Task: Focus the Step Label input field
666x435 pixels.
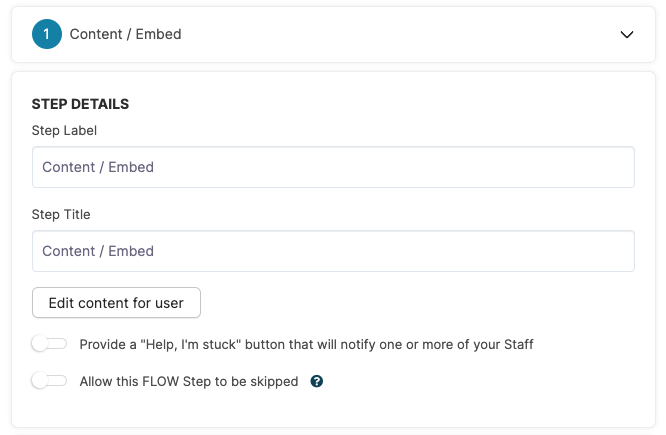Action: click(x=333, y=167)
